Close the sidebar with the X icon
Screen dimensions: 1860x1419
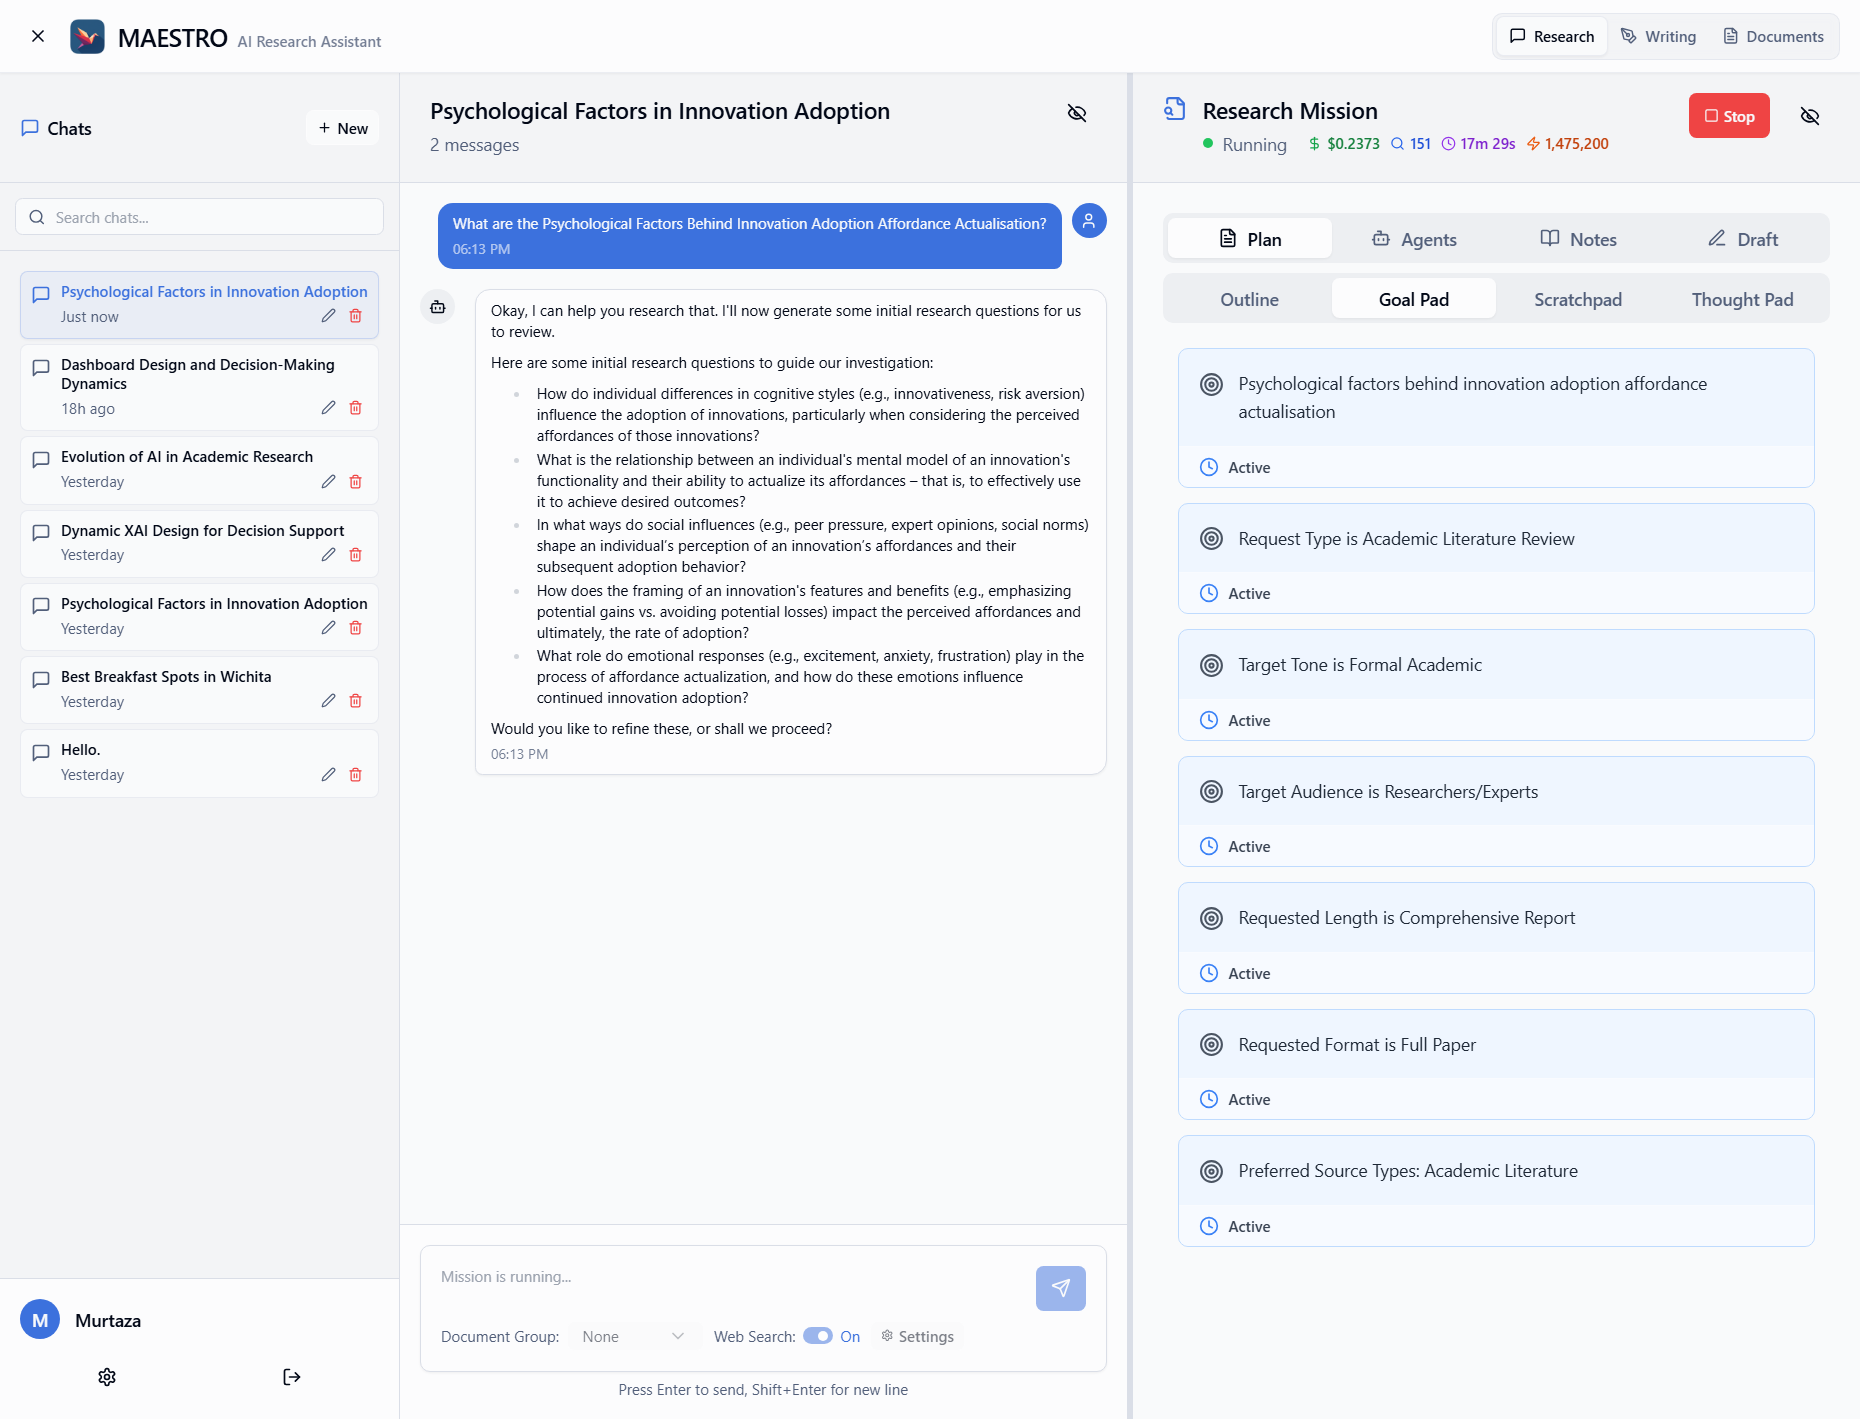point(38,36)
